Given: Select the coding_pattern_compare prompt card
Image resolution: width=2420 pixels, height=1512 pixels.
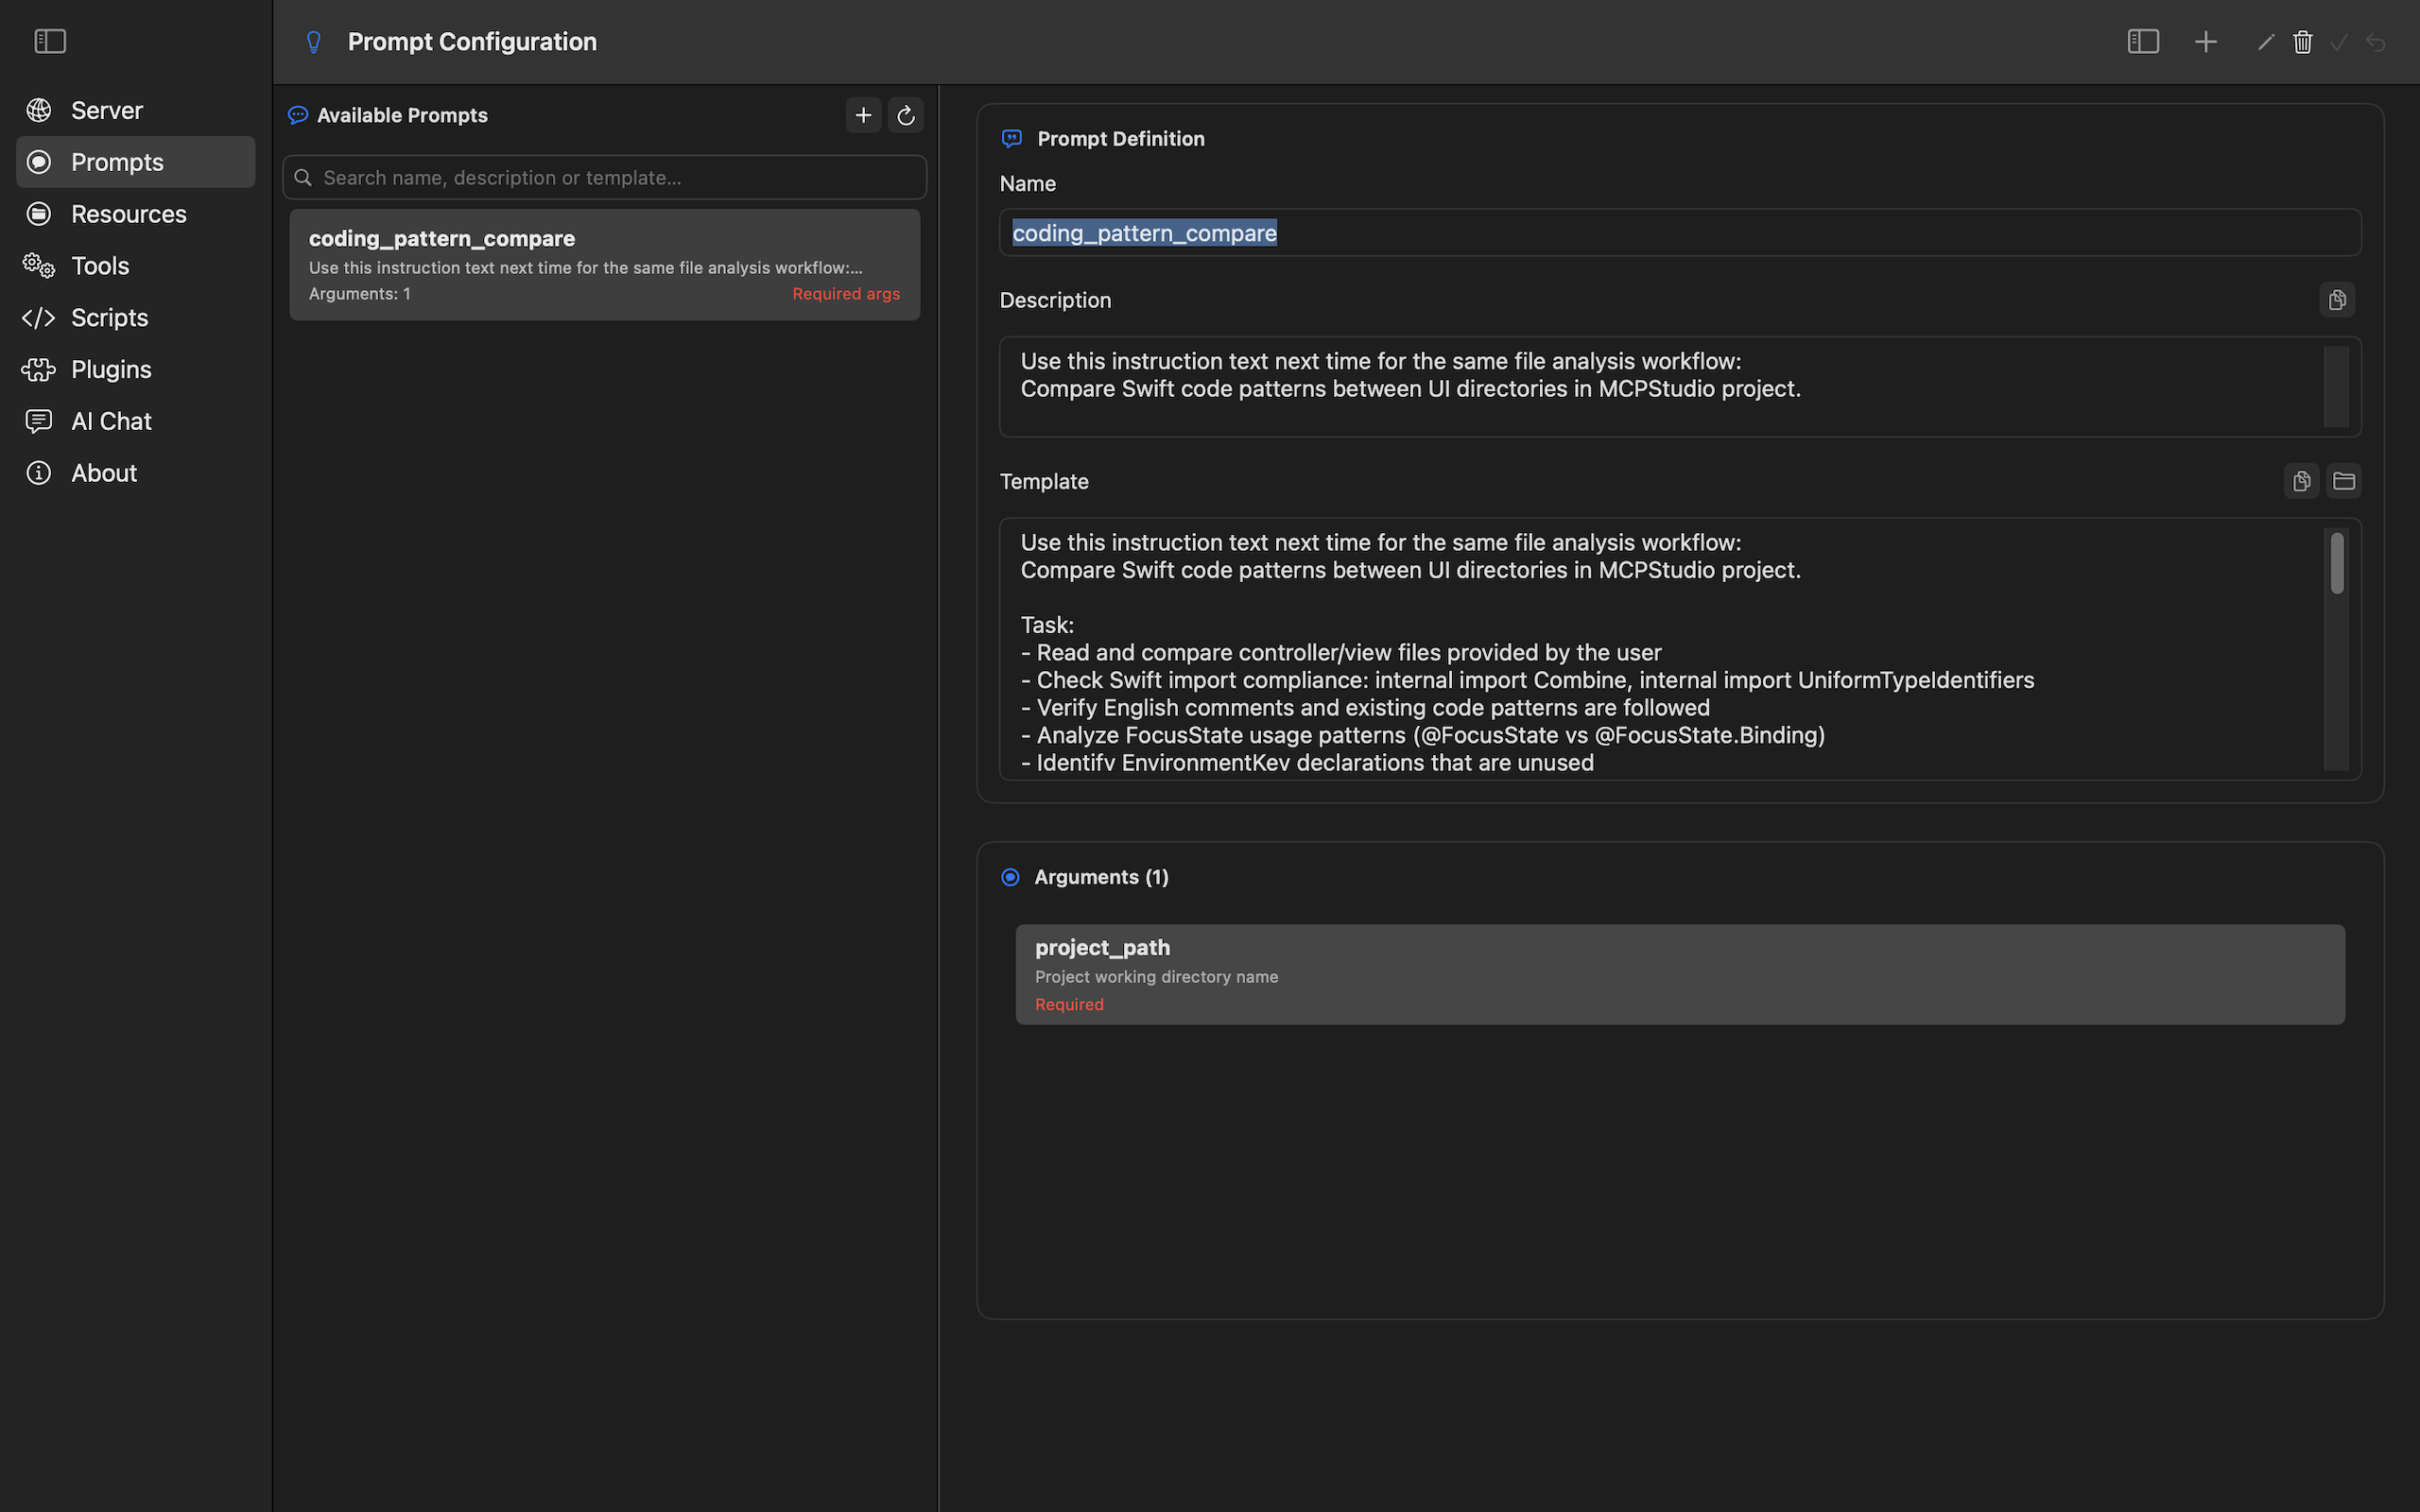Looking at the screenshot, I should click(604, 265).
